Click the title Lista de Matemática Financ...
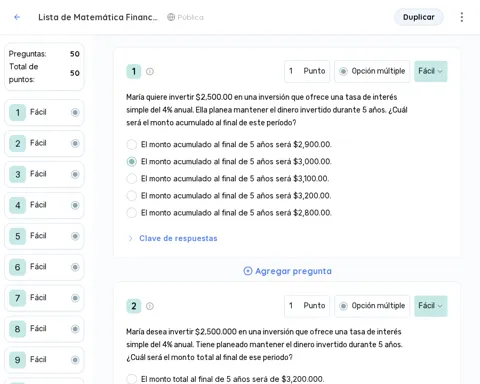 (98, 17)
